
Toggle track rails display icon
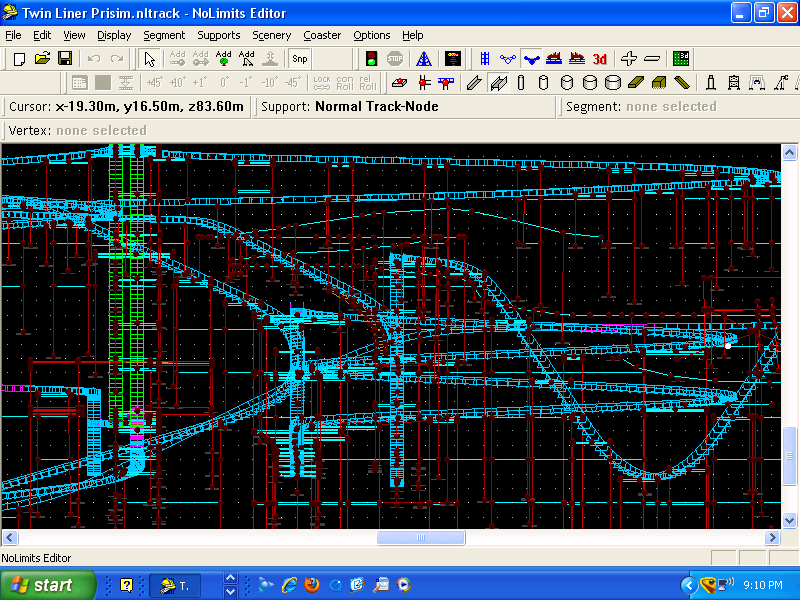tap(485, 59)
